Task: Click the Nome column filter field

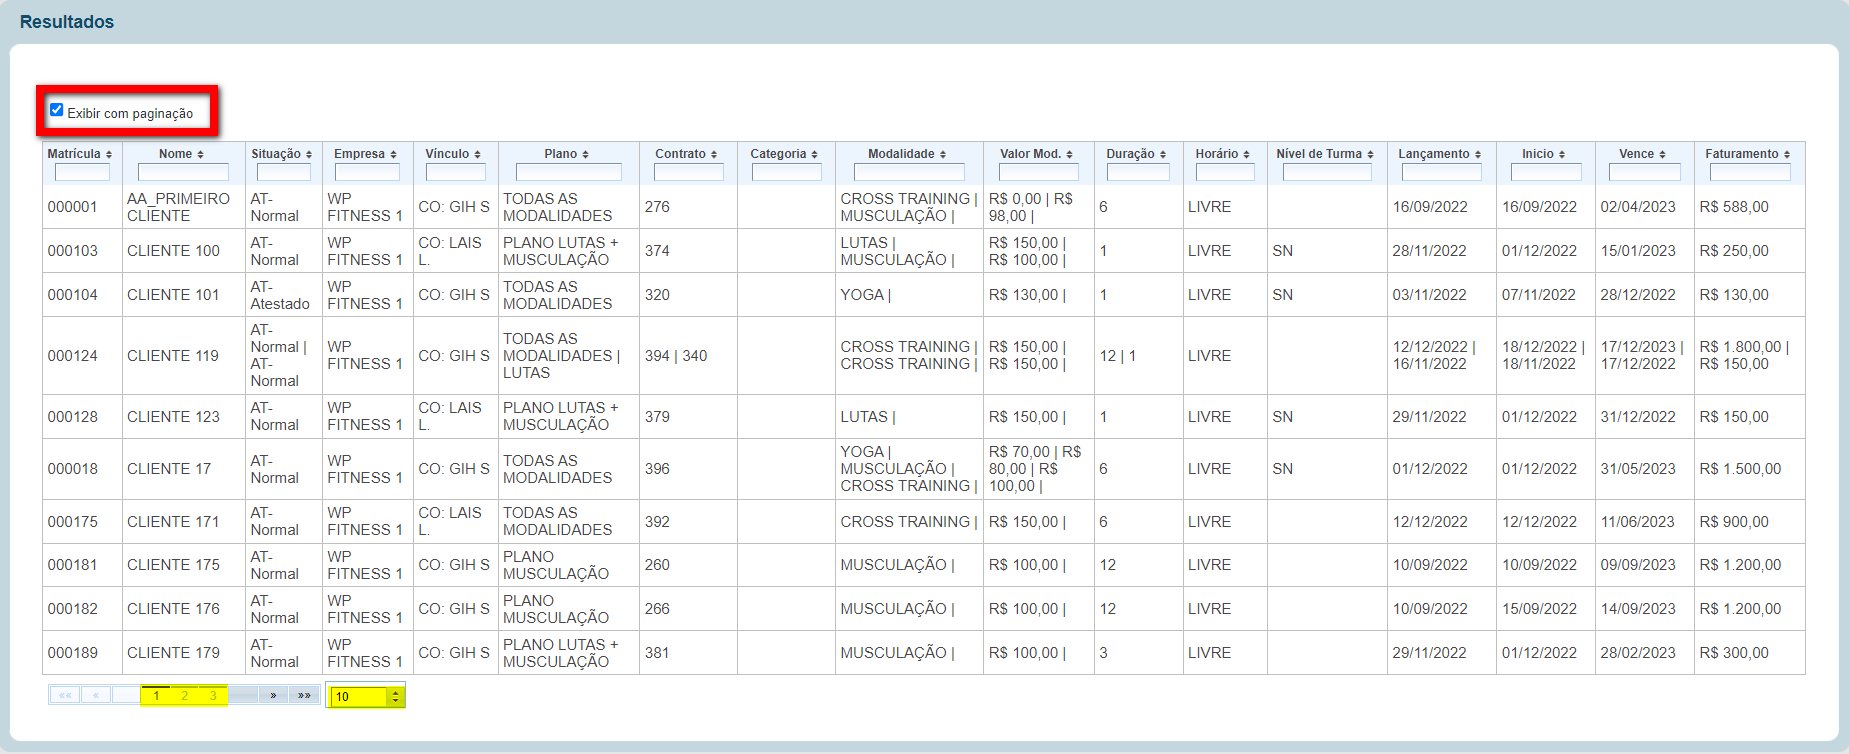Action: [x=183, y=173]
